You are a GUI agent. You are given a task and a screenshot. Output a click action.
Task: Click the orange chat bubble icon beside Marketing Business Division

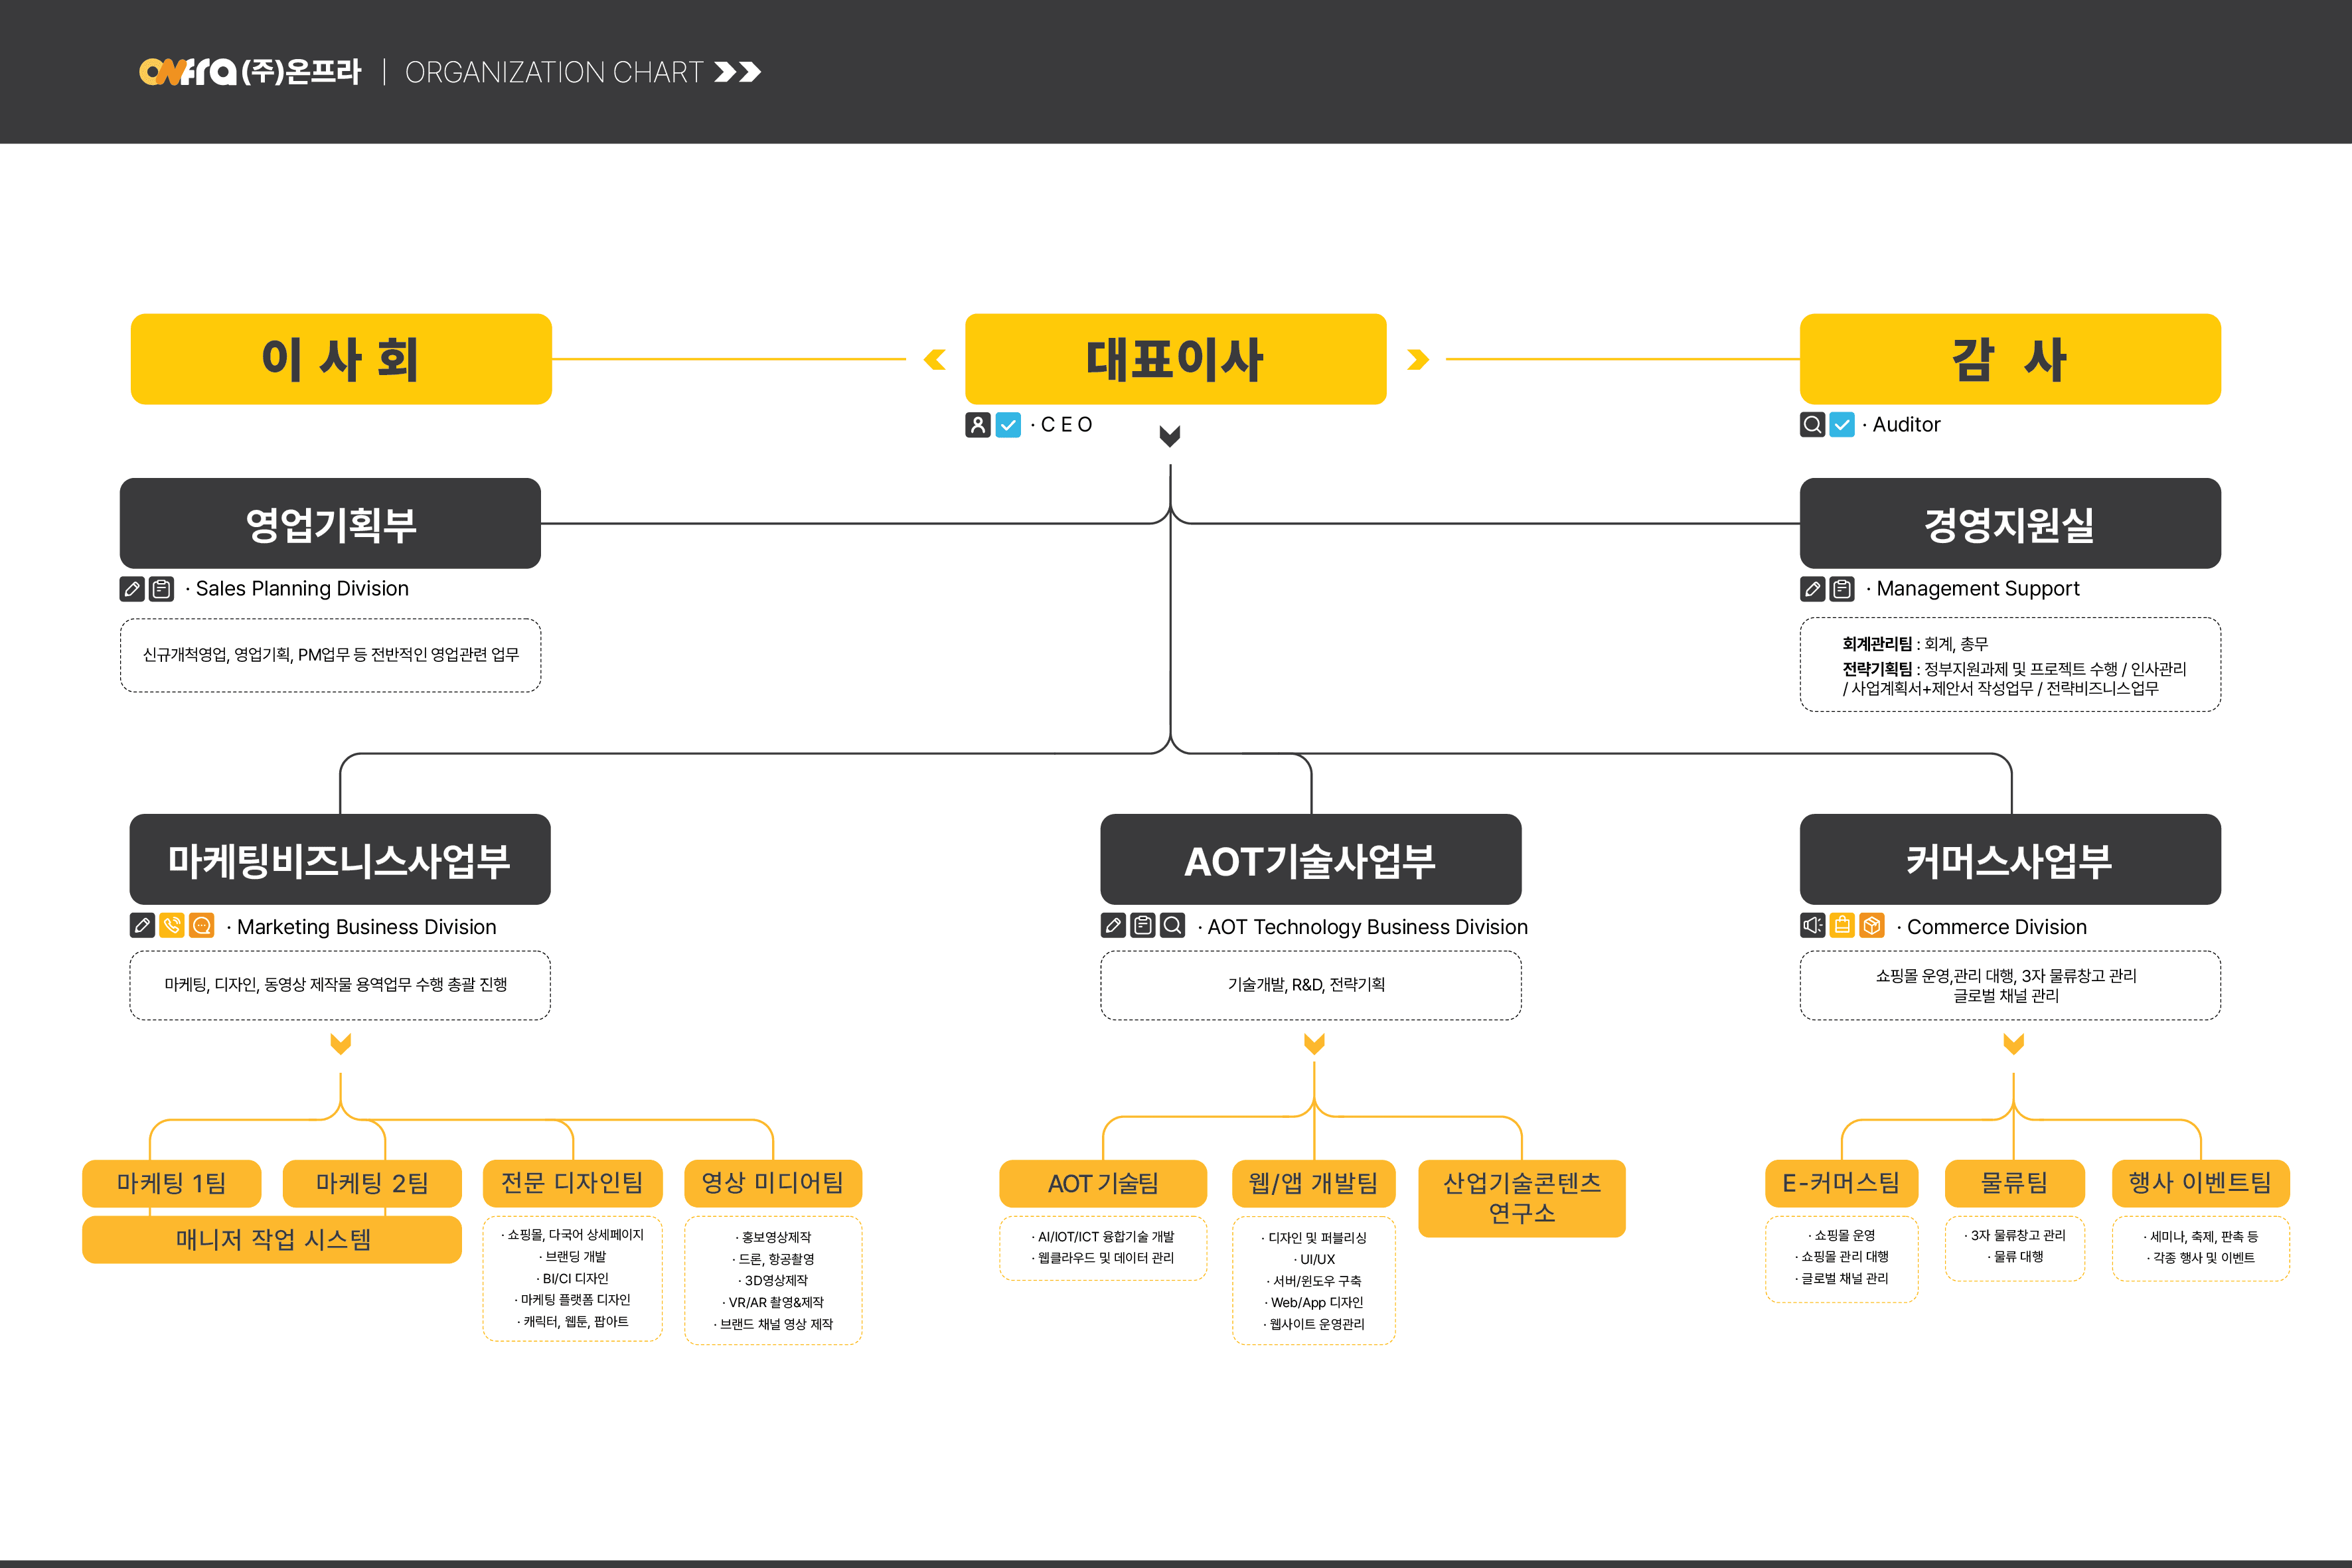(202, 925)
